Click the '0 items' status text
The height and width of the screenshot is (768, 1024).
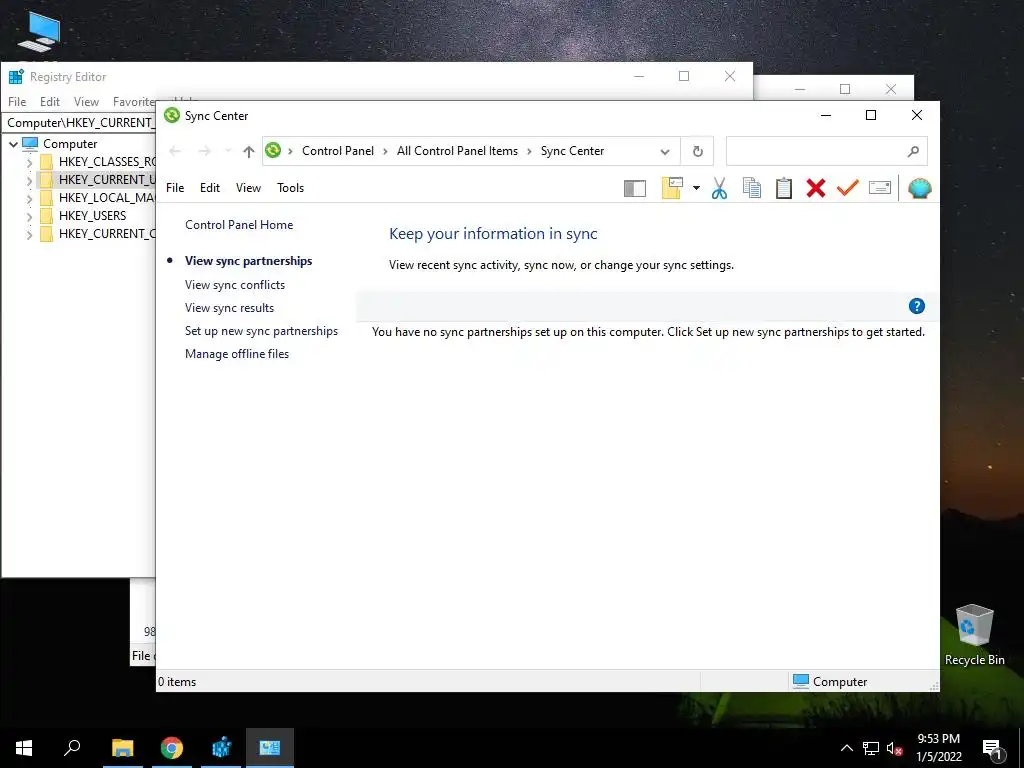[177, 682]
